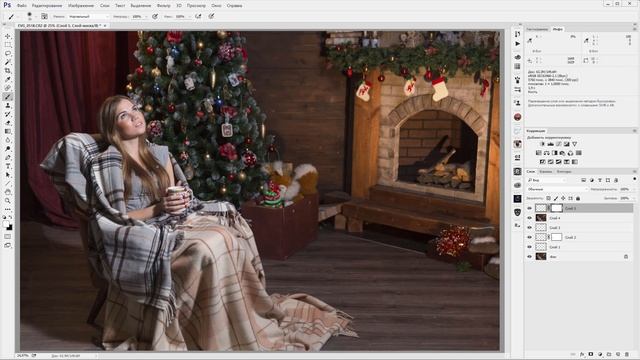
Task: Select the Clone Stamp tool
Action: (x=8, y=105)
